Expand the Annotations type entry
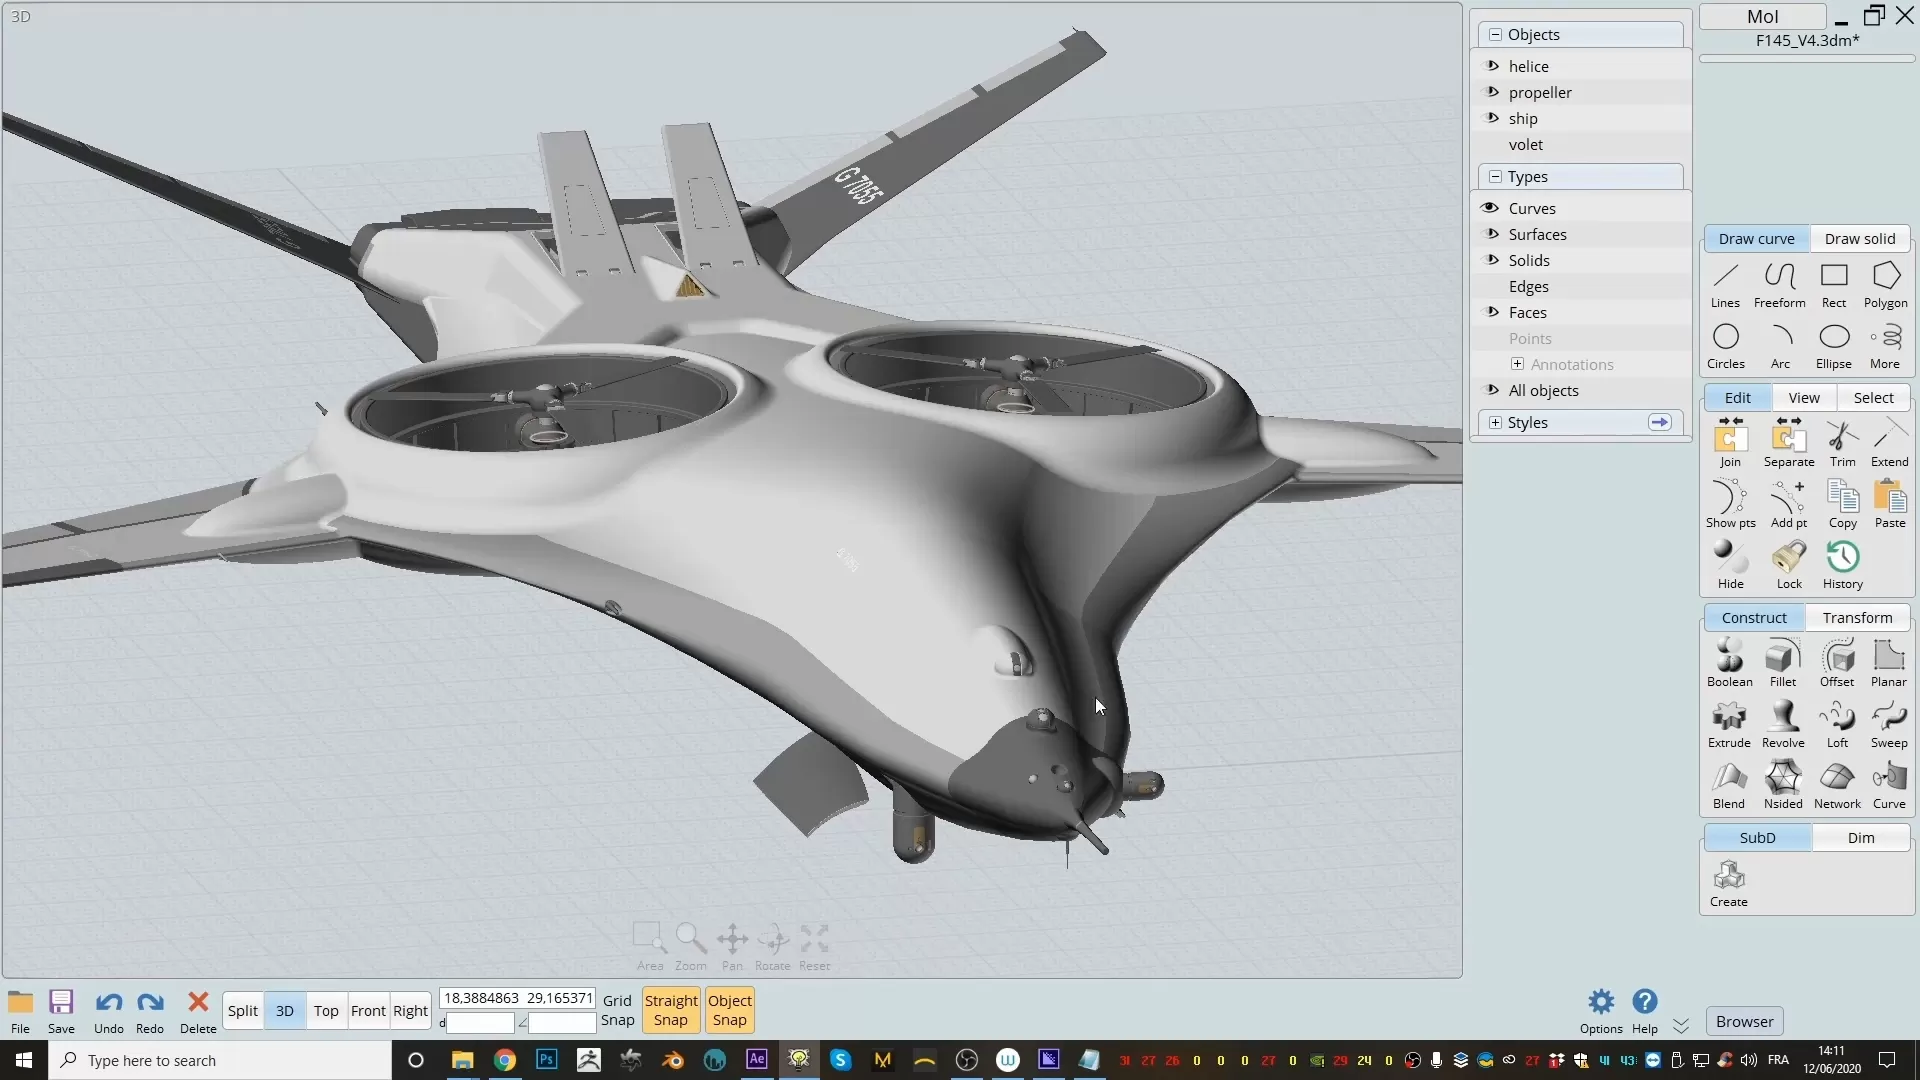Screen dimensions: 1920x1080 (x=1517, y=364)
